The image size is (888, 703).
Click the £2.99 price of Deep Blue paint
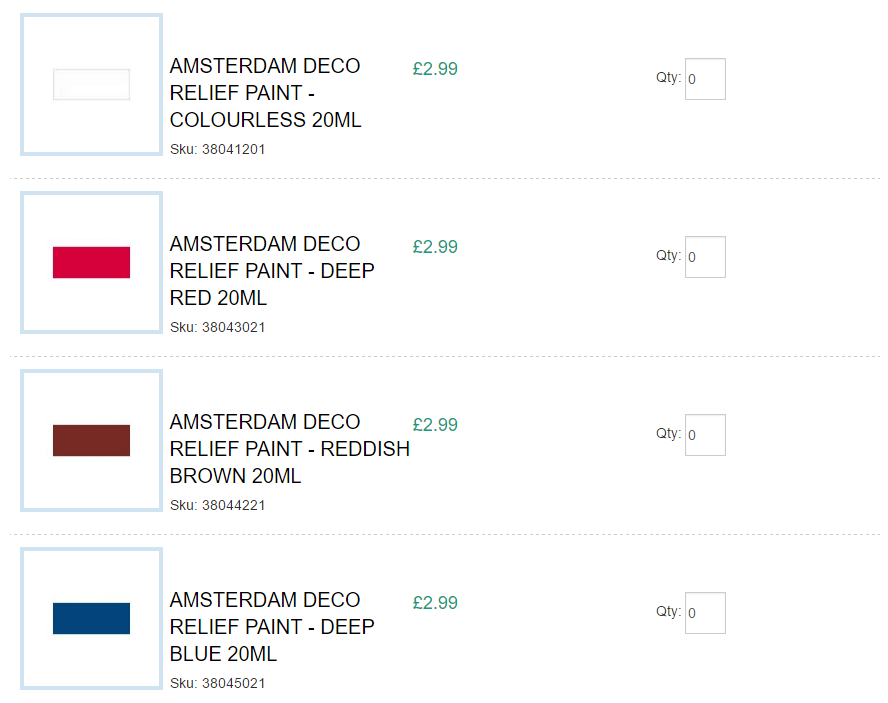coord(435,603)
